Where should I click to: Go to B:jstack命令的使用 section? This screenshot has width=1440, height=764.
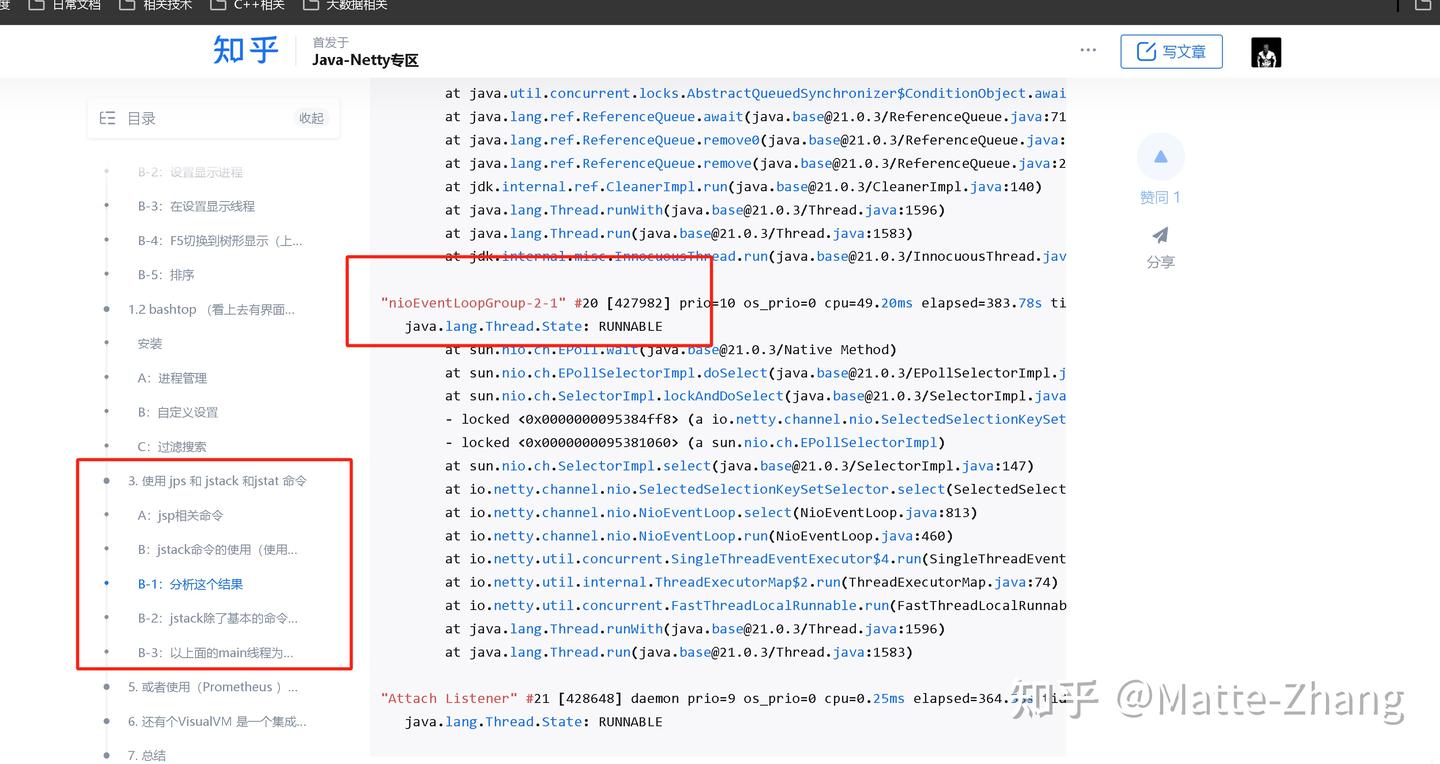[218, 550]
